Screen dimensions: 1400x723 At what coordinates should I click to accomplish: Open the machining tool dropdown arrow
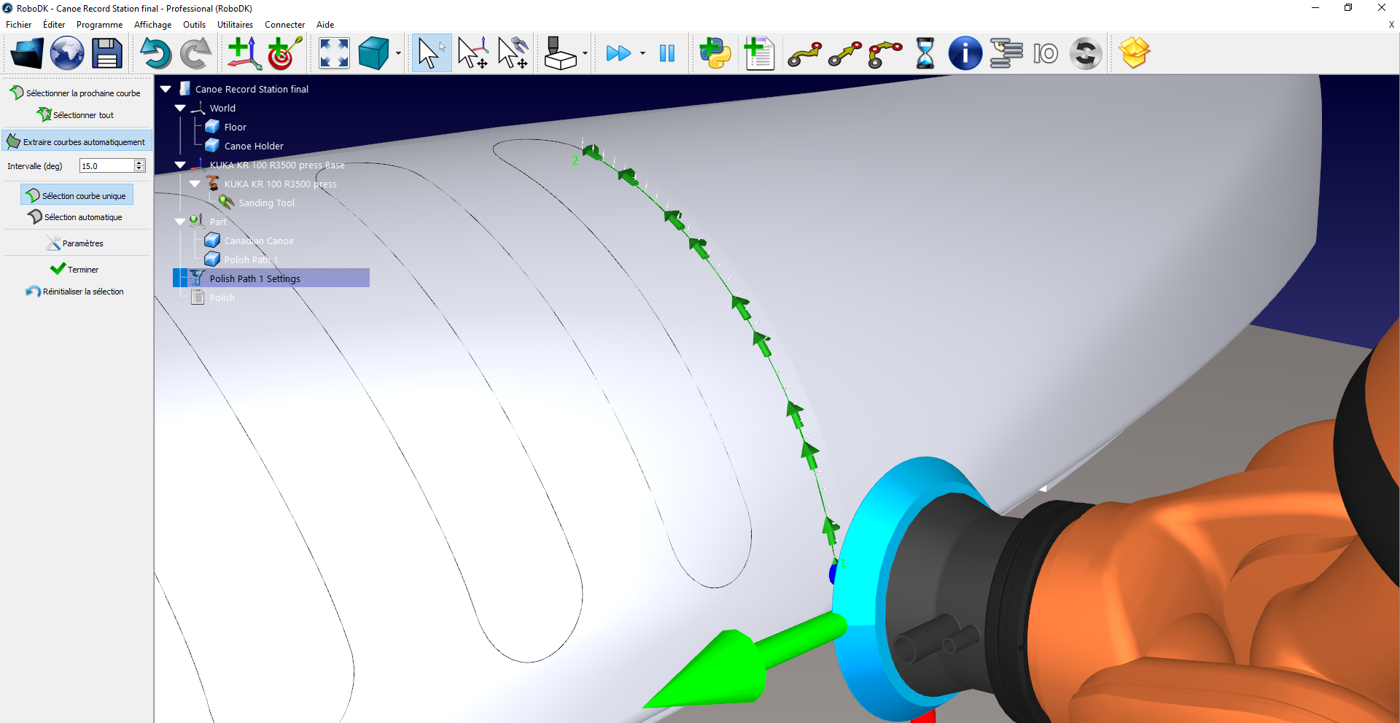pyautogui.click(x=585, y=54)
